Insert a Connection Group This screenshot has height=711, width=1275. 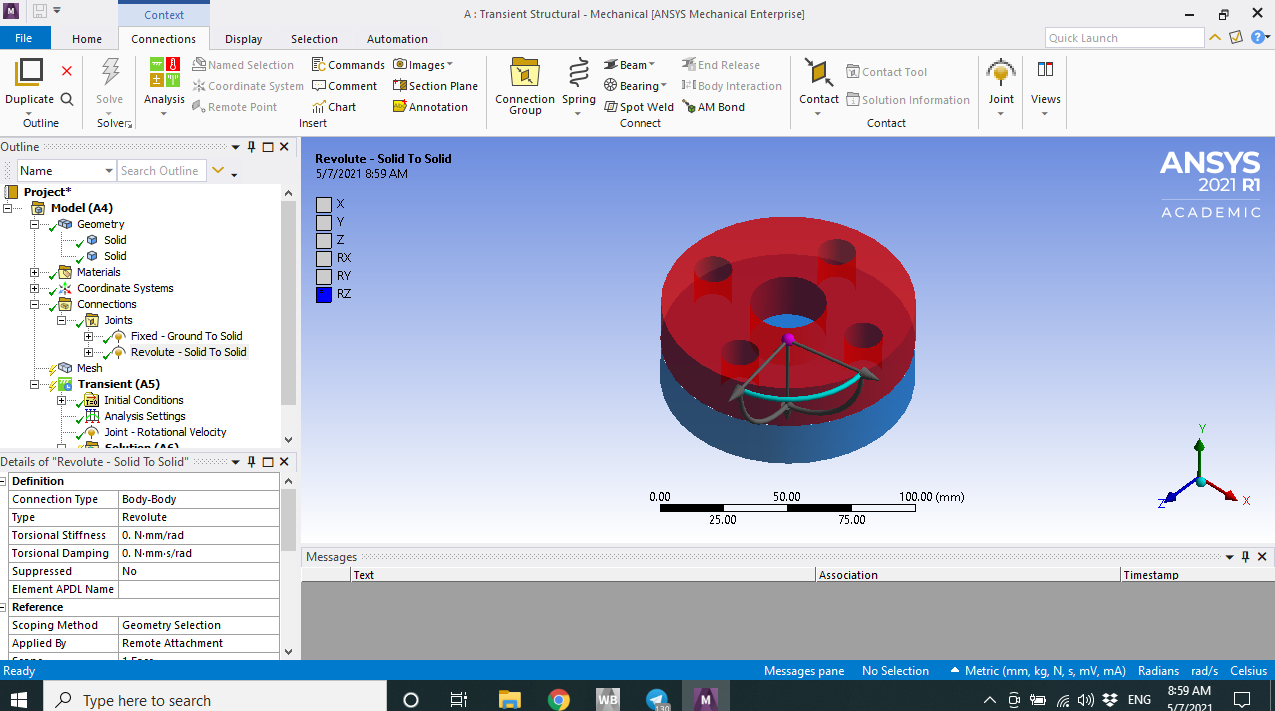525,86
